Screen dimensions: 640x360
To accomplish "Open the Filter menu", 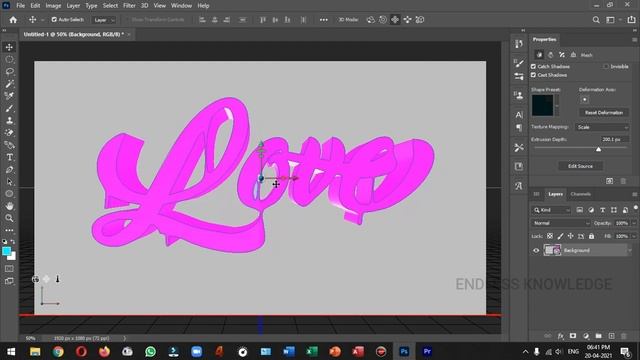I will tap(129, 6).
